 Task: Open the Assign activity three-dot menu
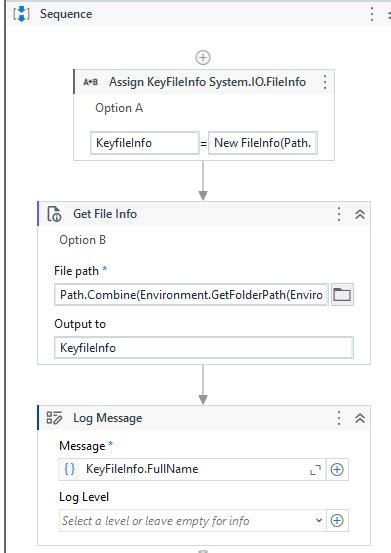[x=325, y=82]
